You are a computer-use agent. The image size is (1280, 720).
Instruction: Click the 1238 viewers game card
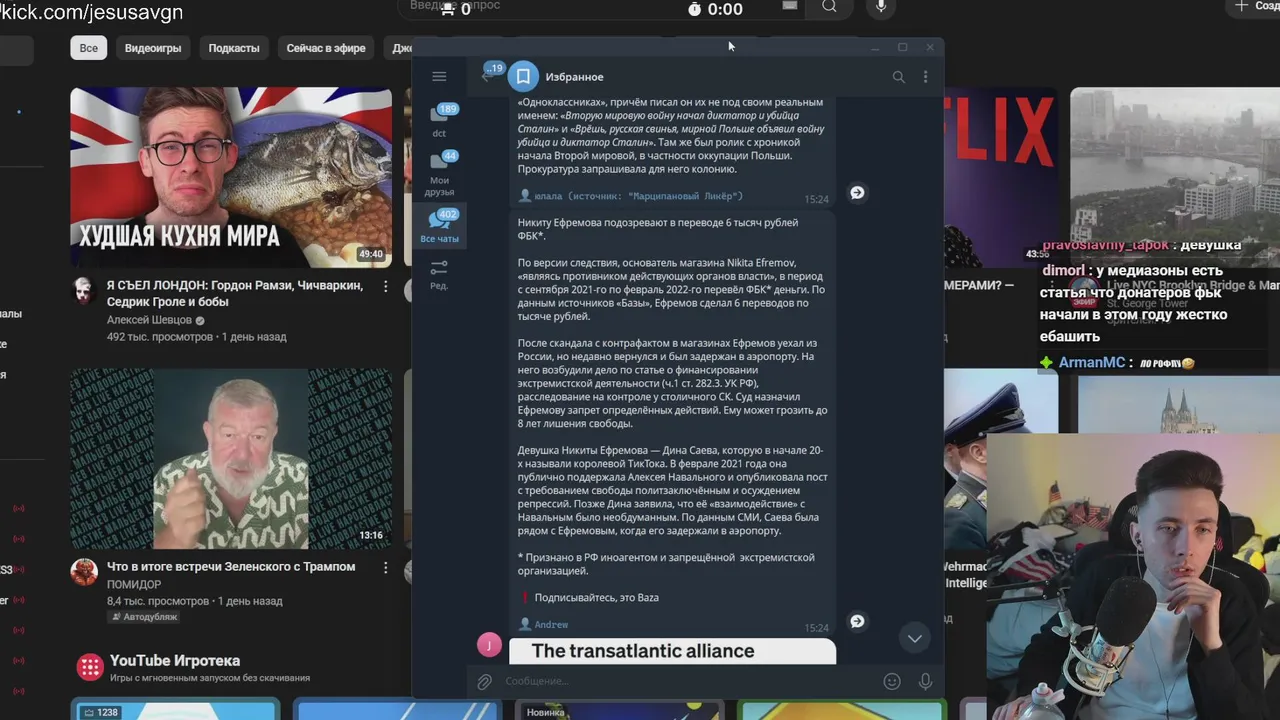point(177,711)
